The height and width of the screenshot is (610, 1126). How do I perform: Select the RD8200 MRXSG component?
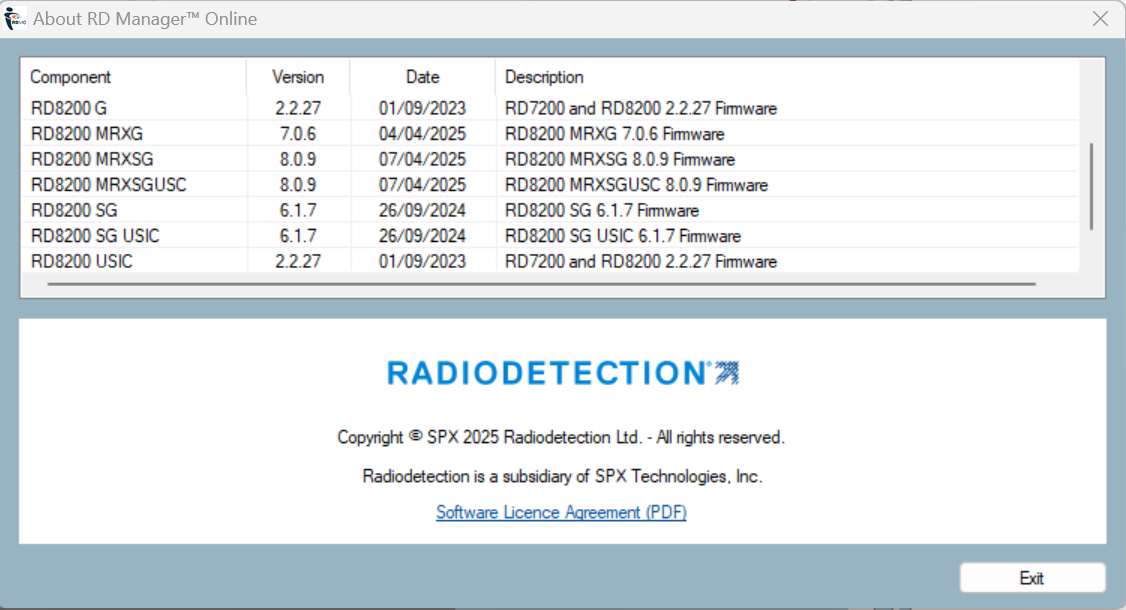click(92, 159)
